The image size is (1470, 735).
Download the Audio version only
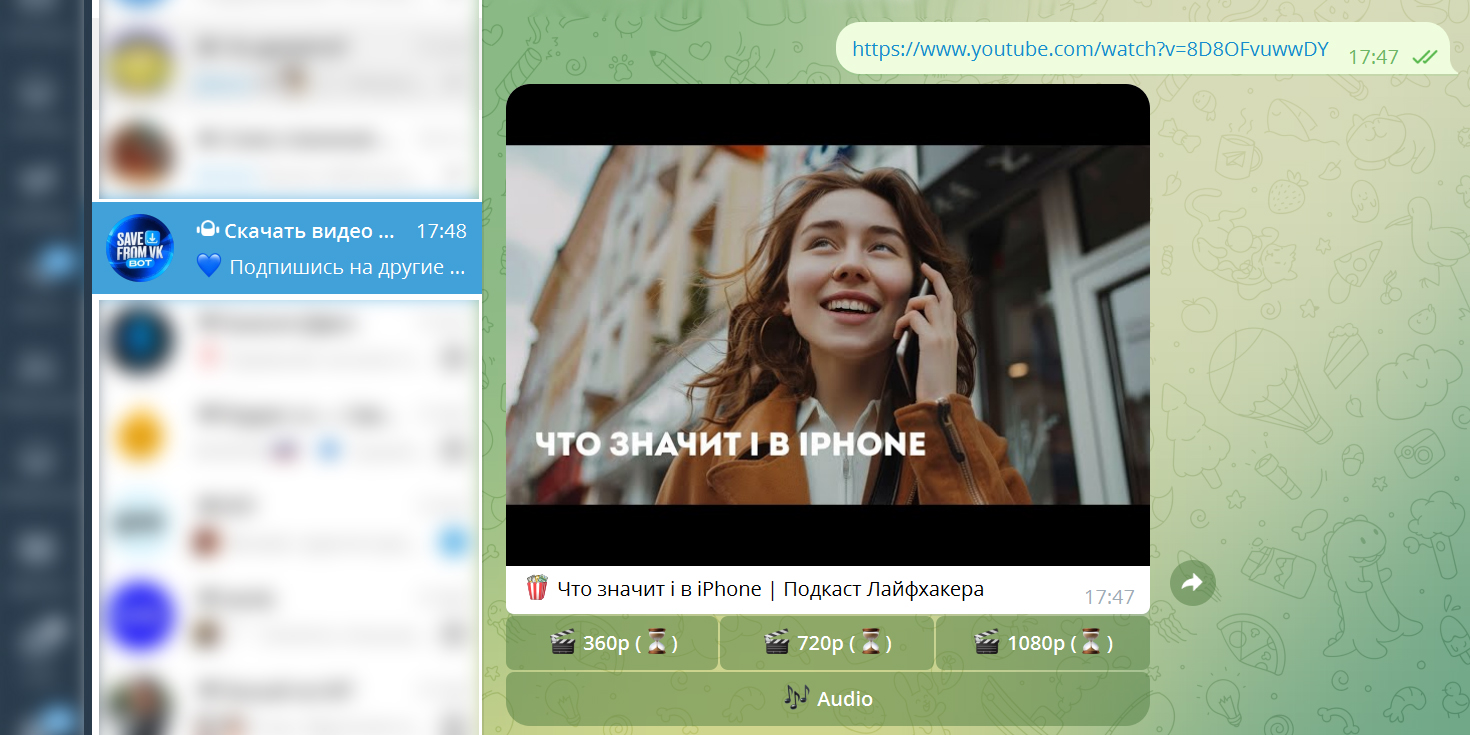828,698
